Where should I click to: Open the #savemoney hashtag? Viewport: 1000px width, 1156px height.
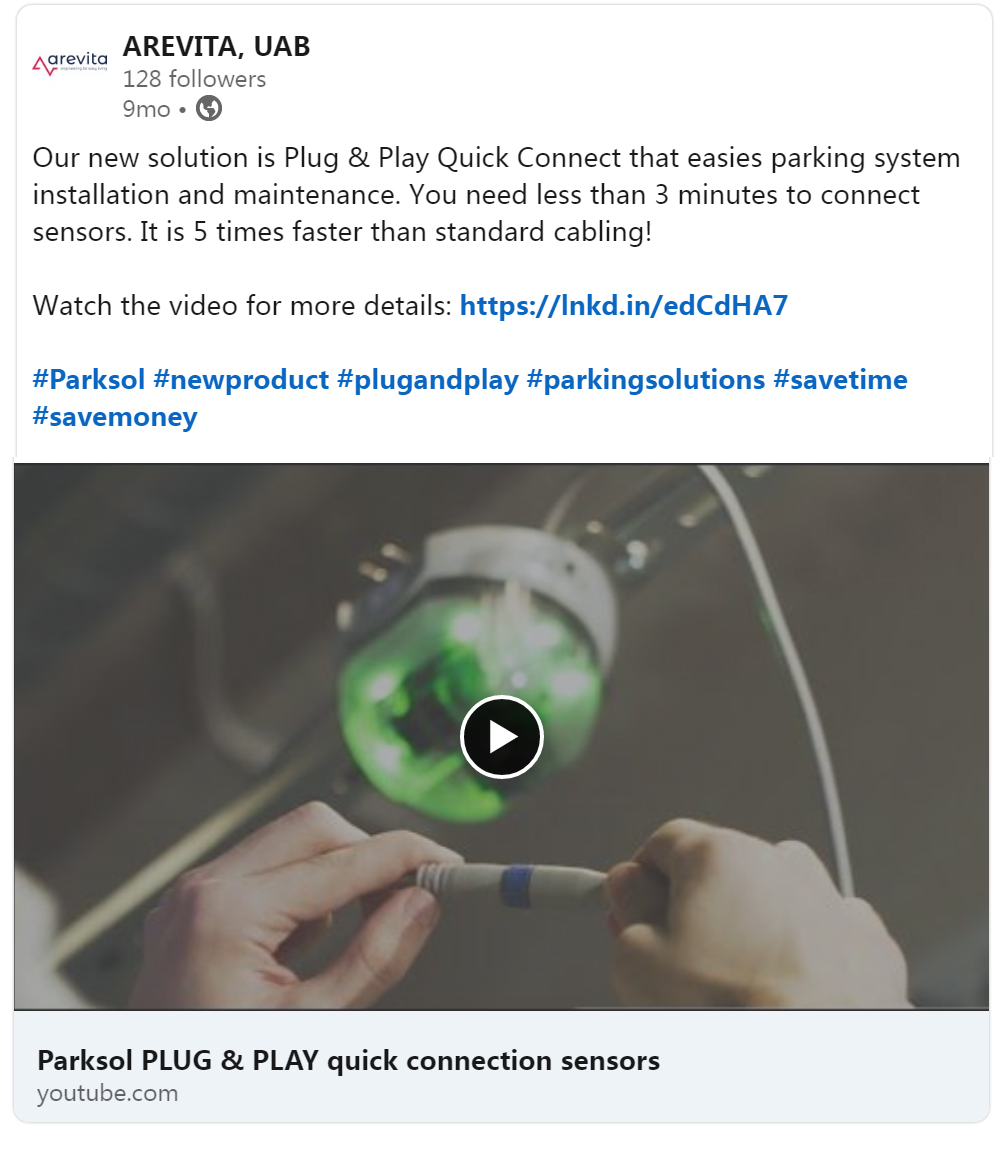(115, 417)
